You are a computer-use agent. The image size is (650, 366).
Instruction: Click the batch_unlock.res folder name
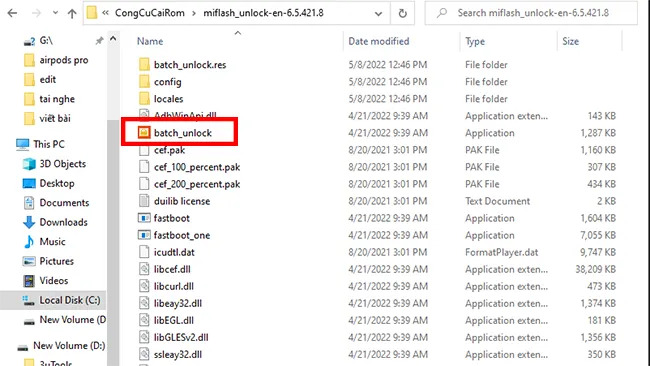coord(190,65)
